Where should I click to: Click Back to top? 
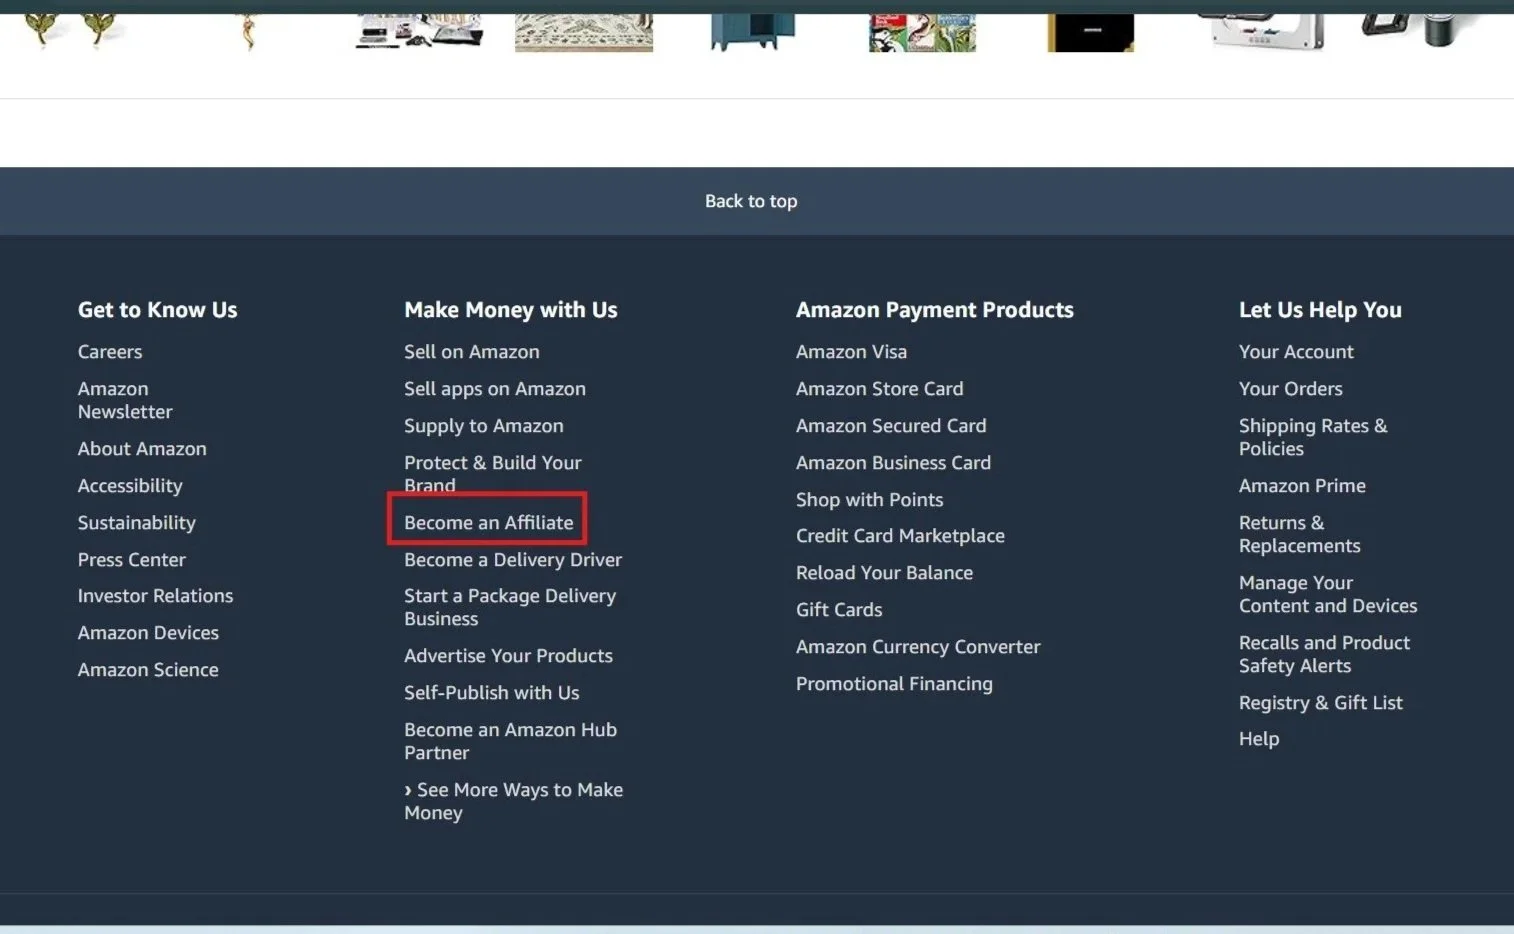point(751,200)
